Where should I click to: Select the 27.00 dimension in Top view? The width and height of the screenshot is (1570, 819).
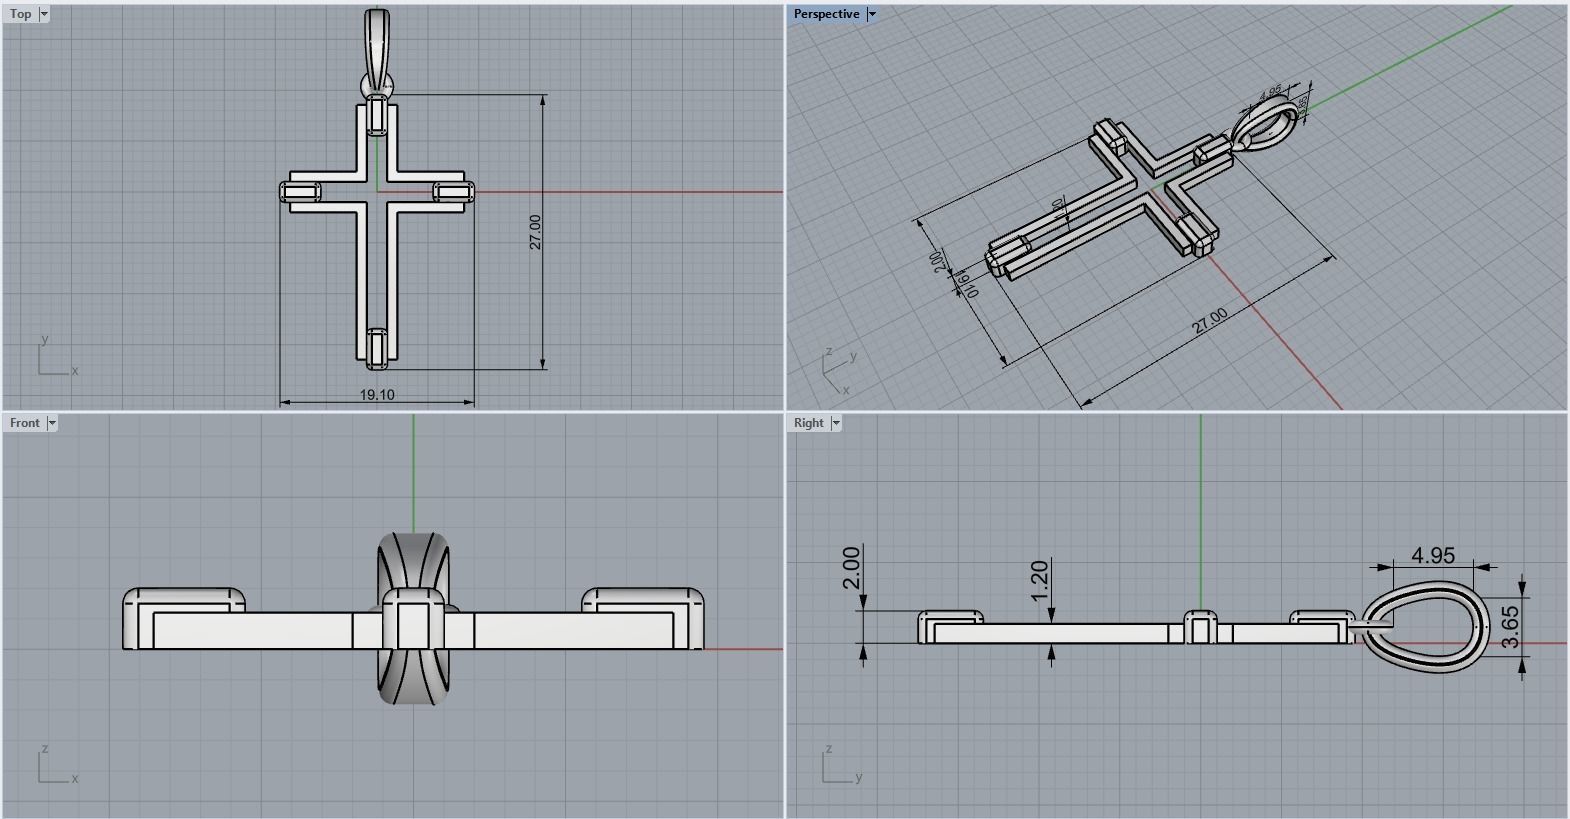pos(535,232)
